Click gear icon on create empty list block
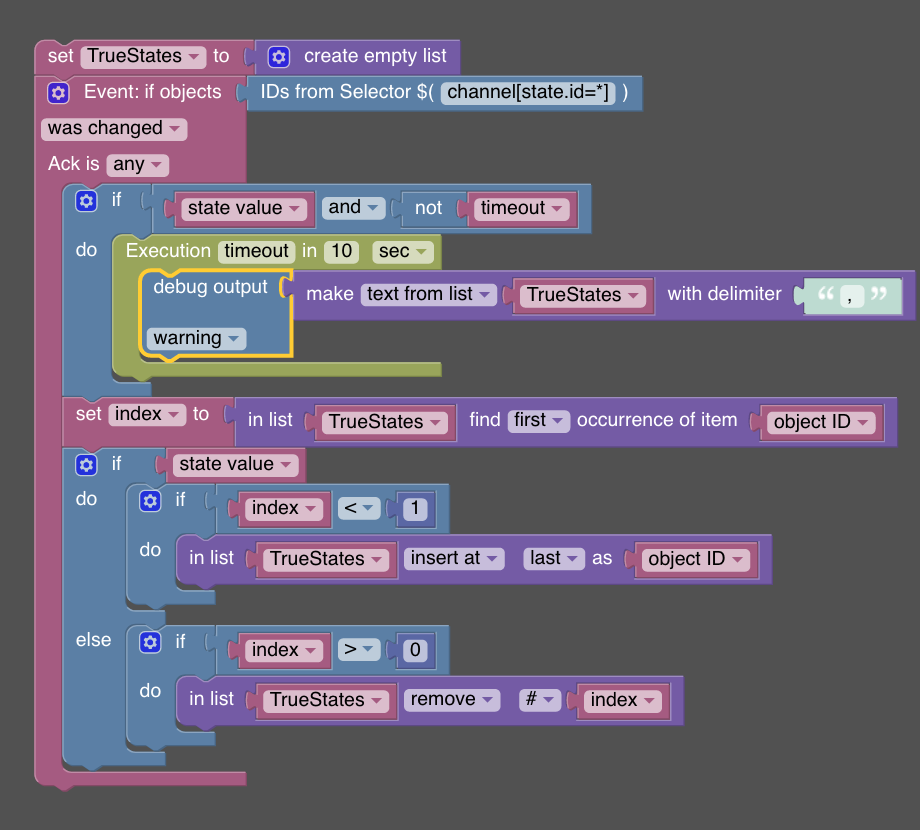This screenshot has height=830, width=920. 279,57
